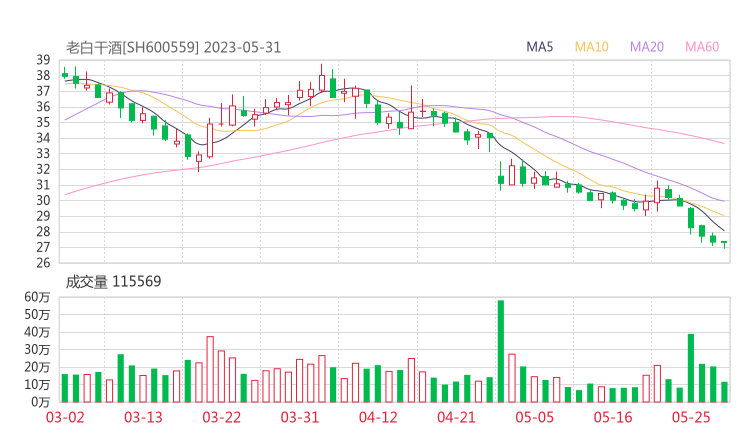Click the 03-02 date axis label
Viewport: 740px width, 440px height.
tap(65, 417)
